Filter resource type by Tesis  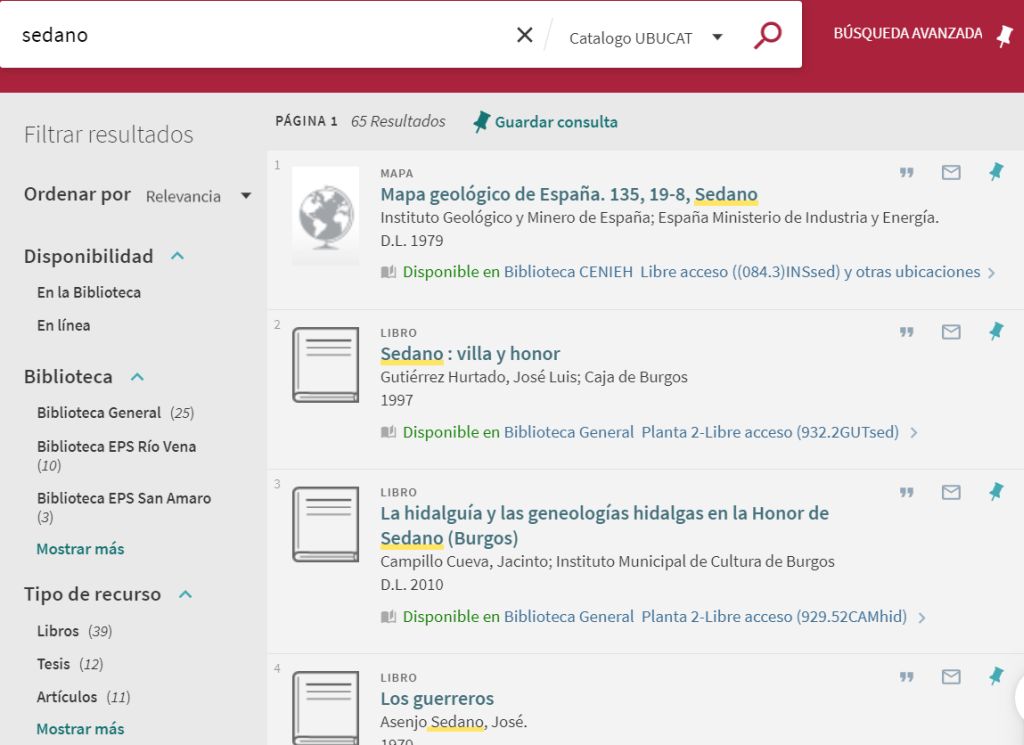(70, 664)
